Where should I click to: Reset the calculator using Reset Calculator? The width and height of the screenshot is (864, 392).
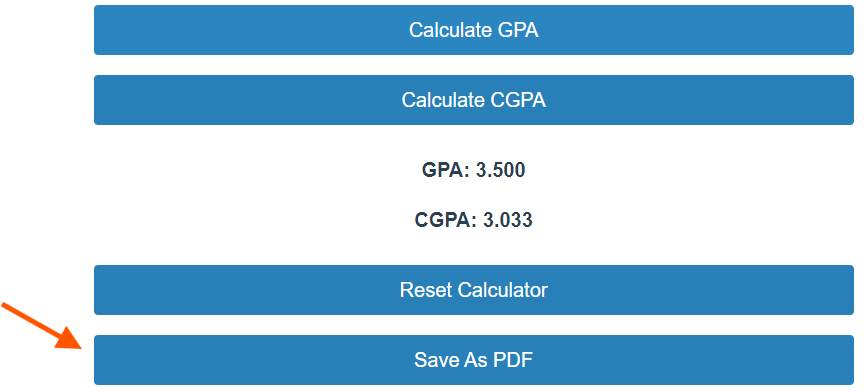[x=474, y=290]
